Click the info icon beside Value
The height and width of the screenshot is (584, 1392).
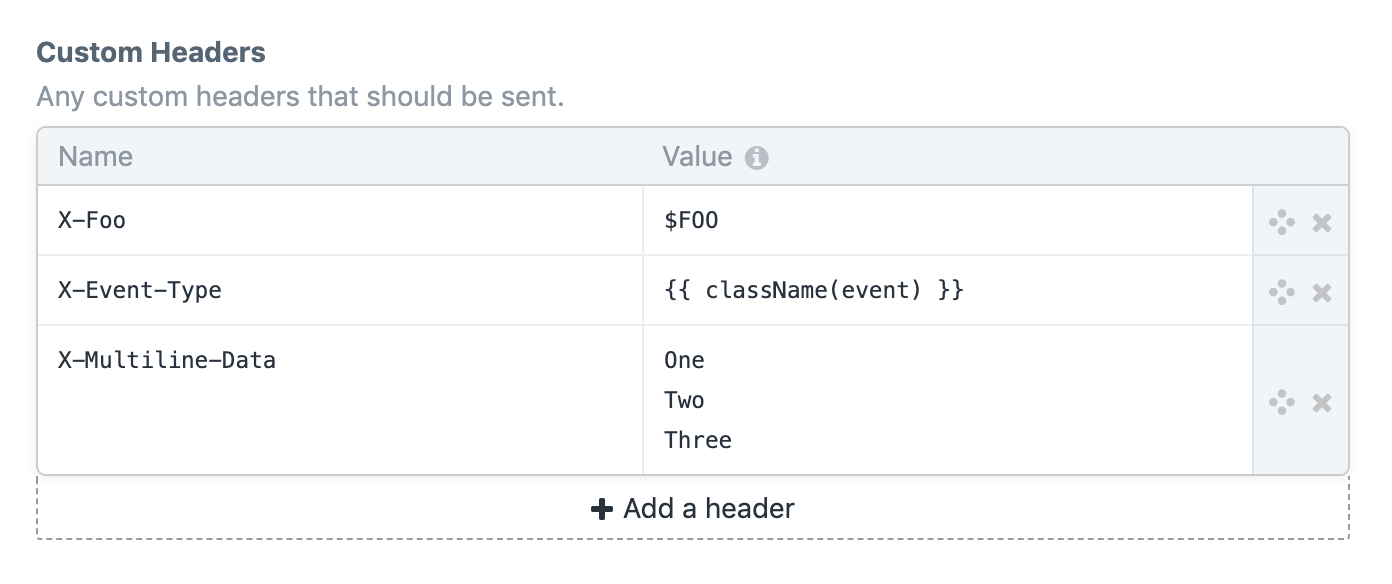click(x=757, y=158)
